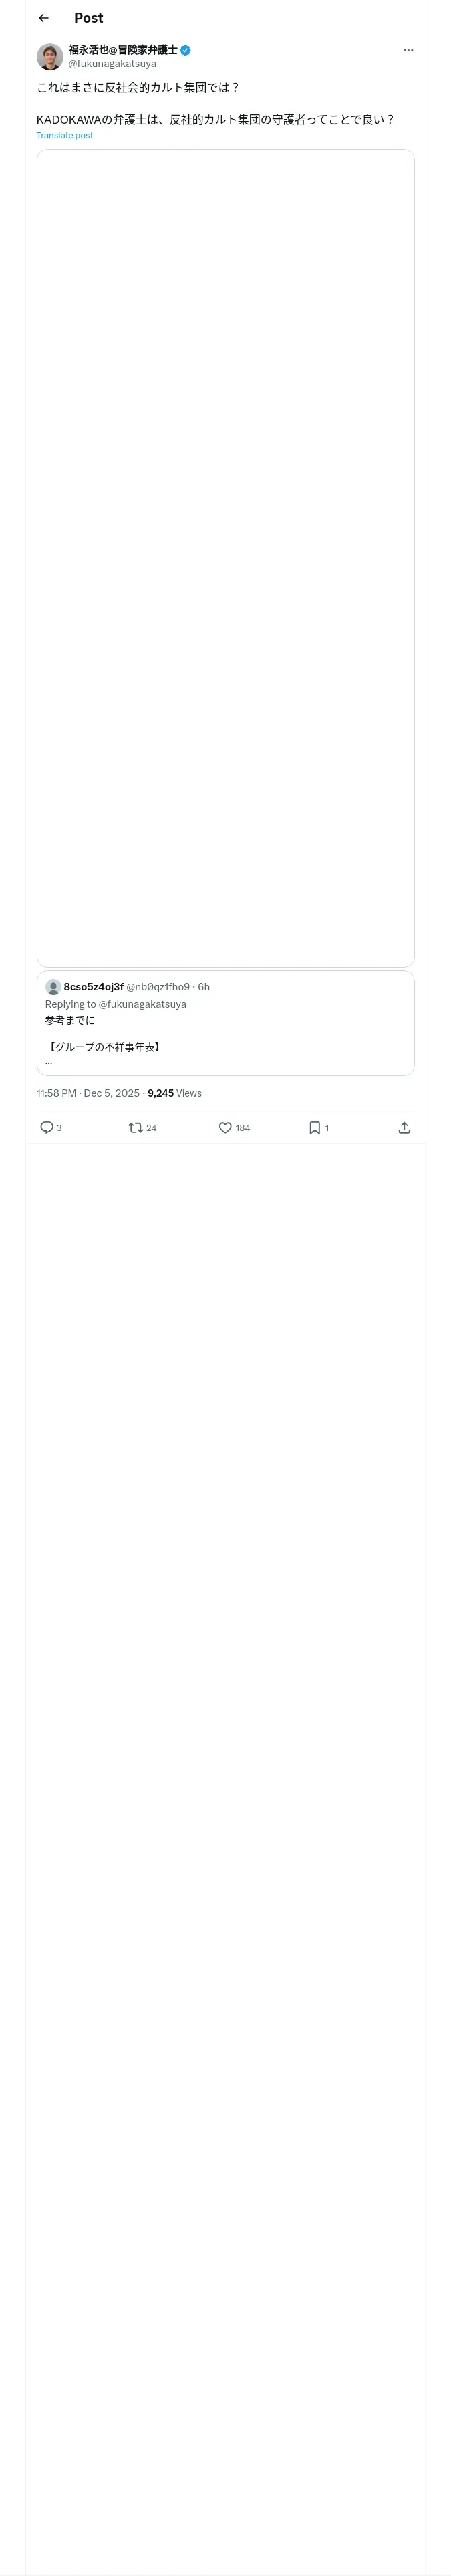Open the author's profile avatar
451x2576 pixels.
(x=50, y=56)
